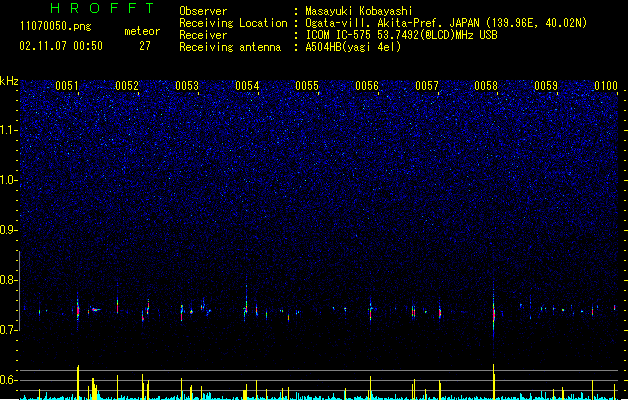Click the kHz axis unit label
Image resolution: width=629 pixels, height=400 pixels.
9,81
